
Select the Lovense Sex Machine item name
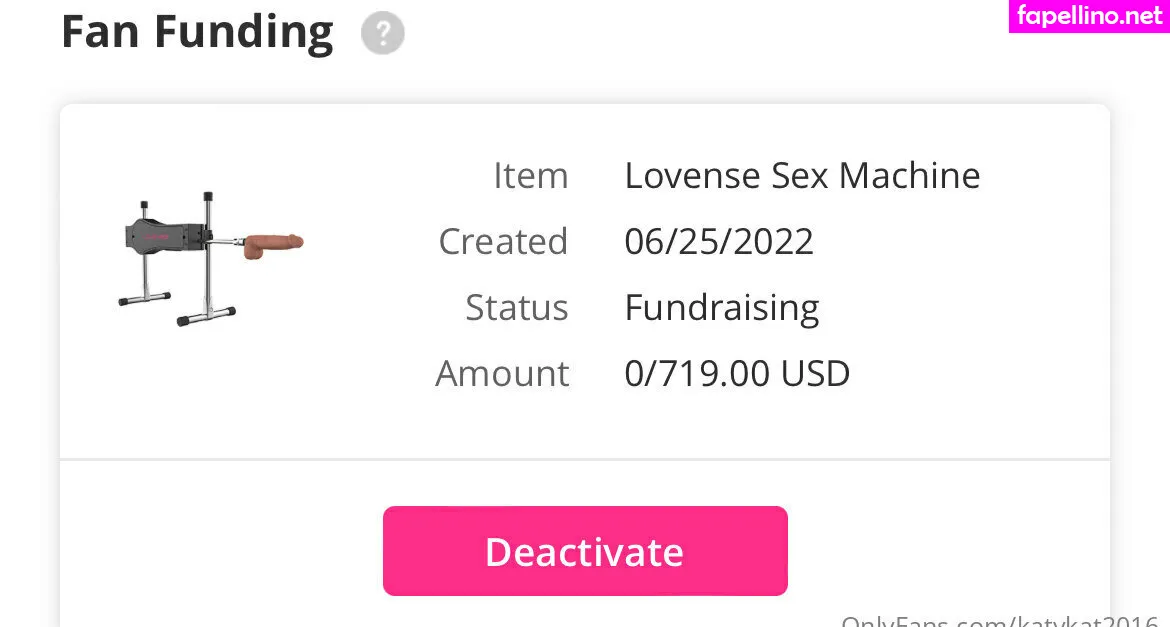pos(802,176)
